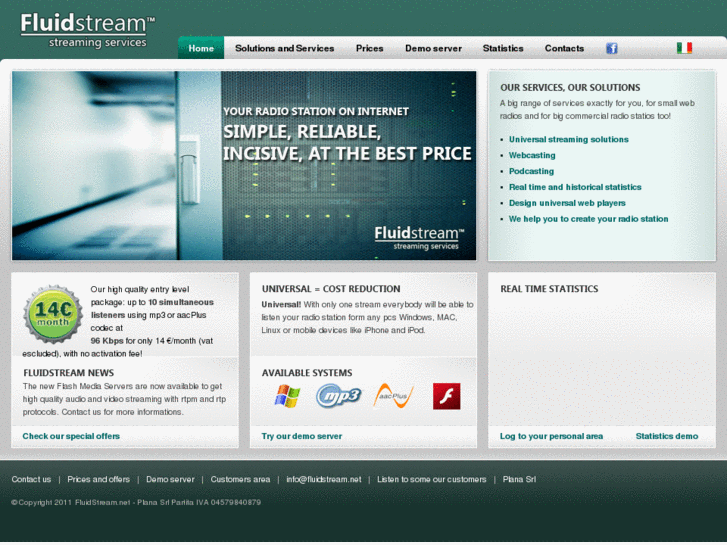
Task: Click Plana Srl footer link
Action: [x=519, y=479]
